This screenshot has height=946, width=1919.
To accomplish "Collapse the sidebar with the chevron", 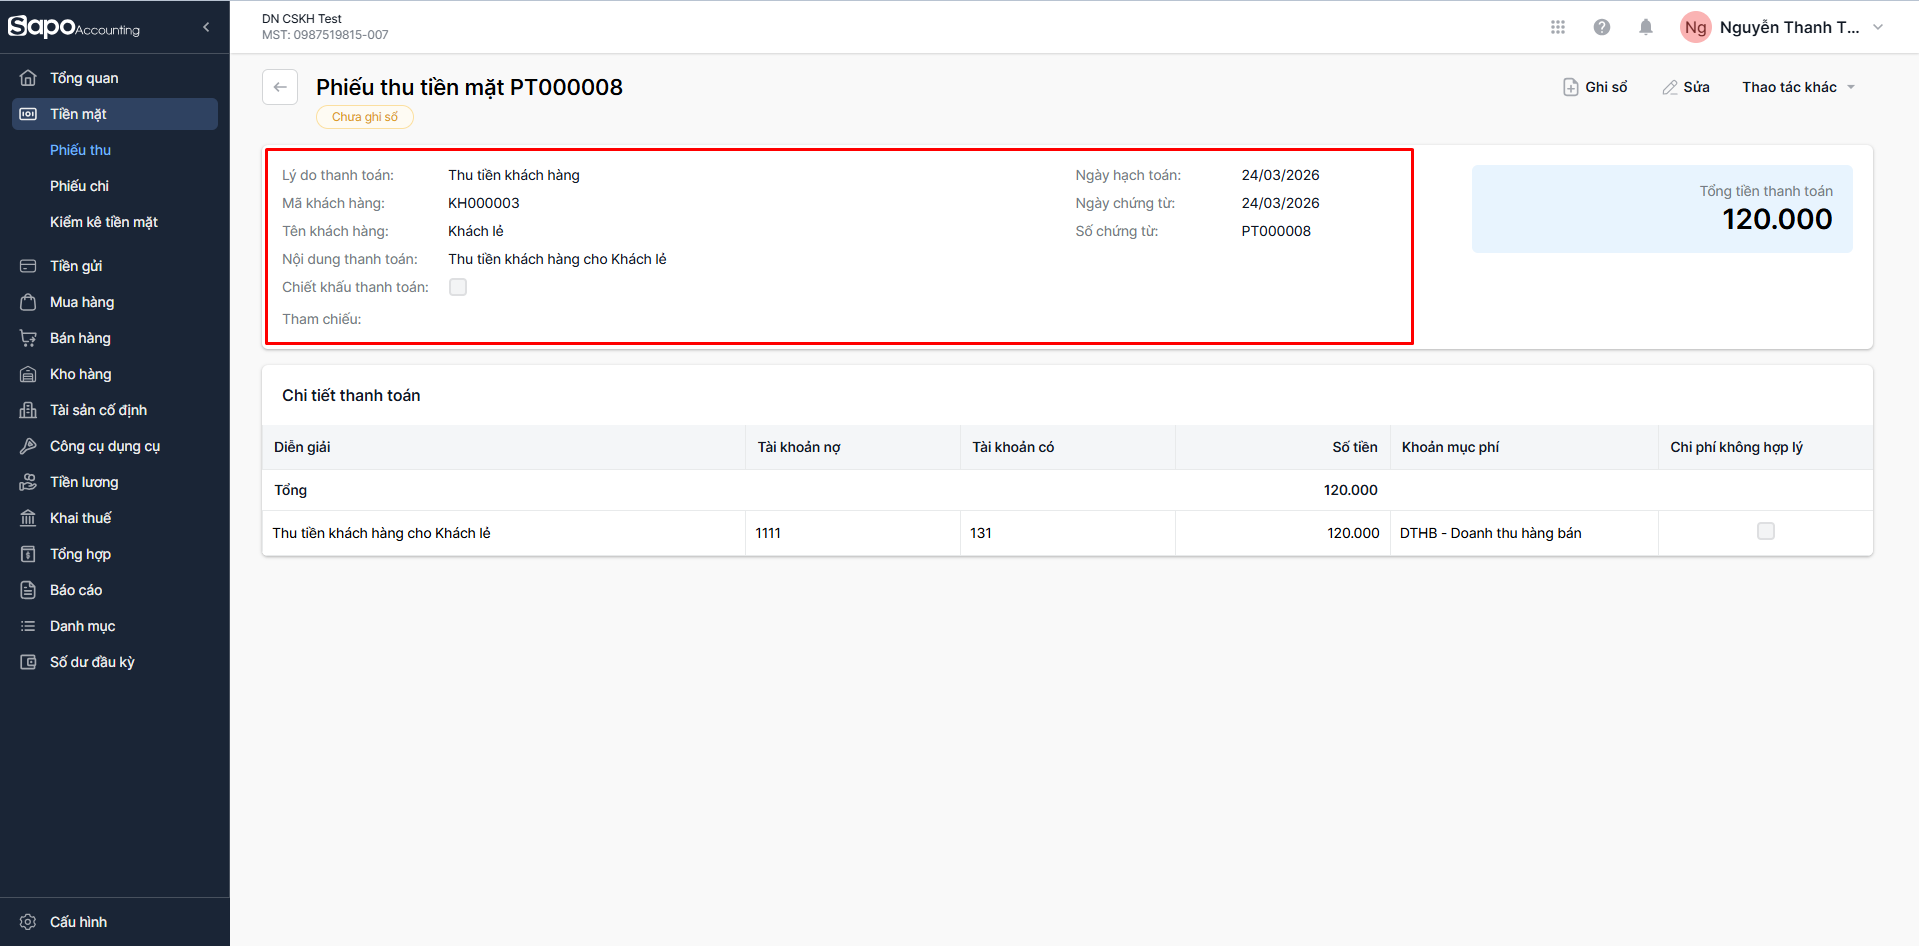I will click(206, 27).
